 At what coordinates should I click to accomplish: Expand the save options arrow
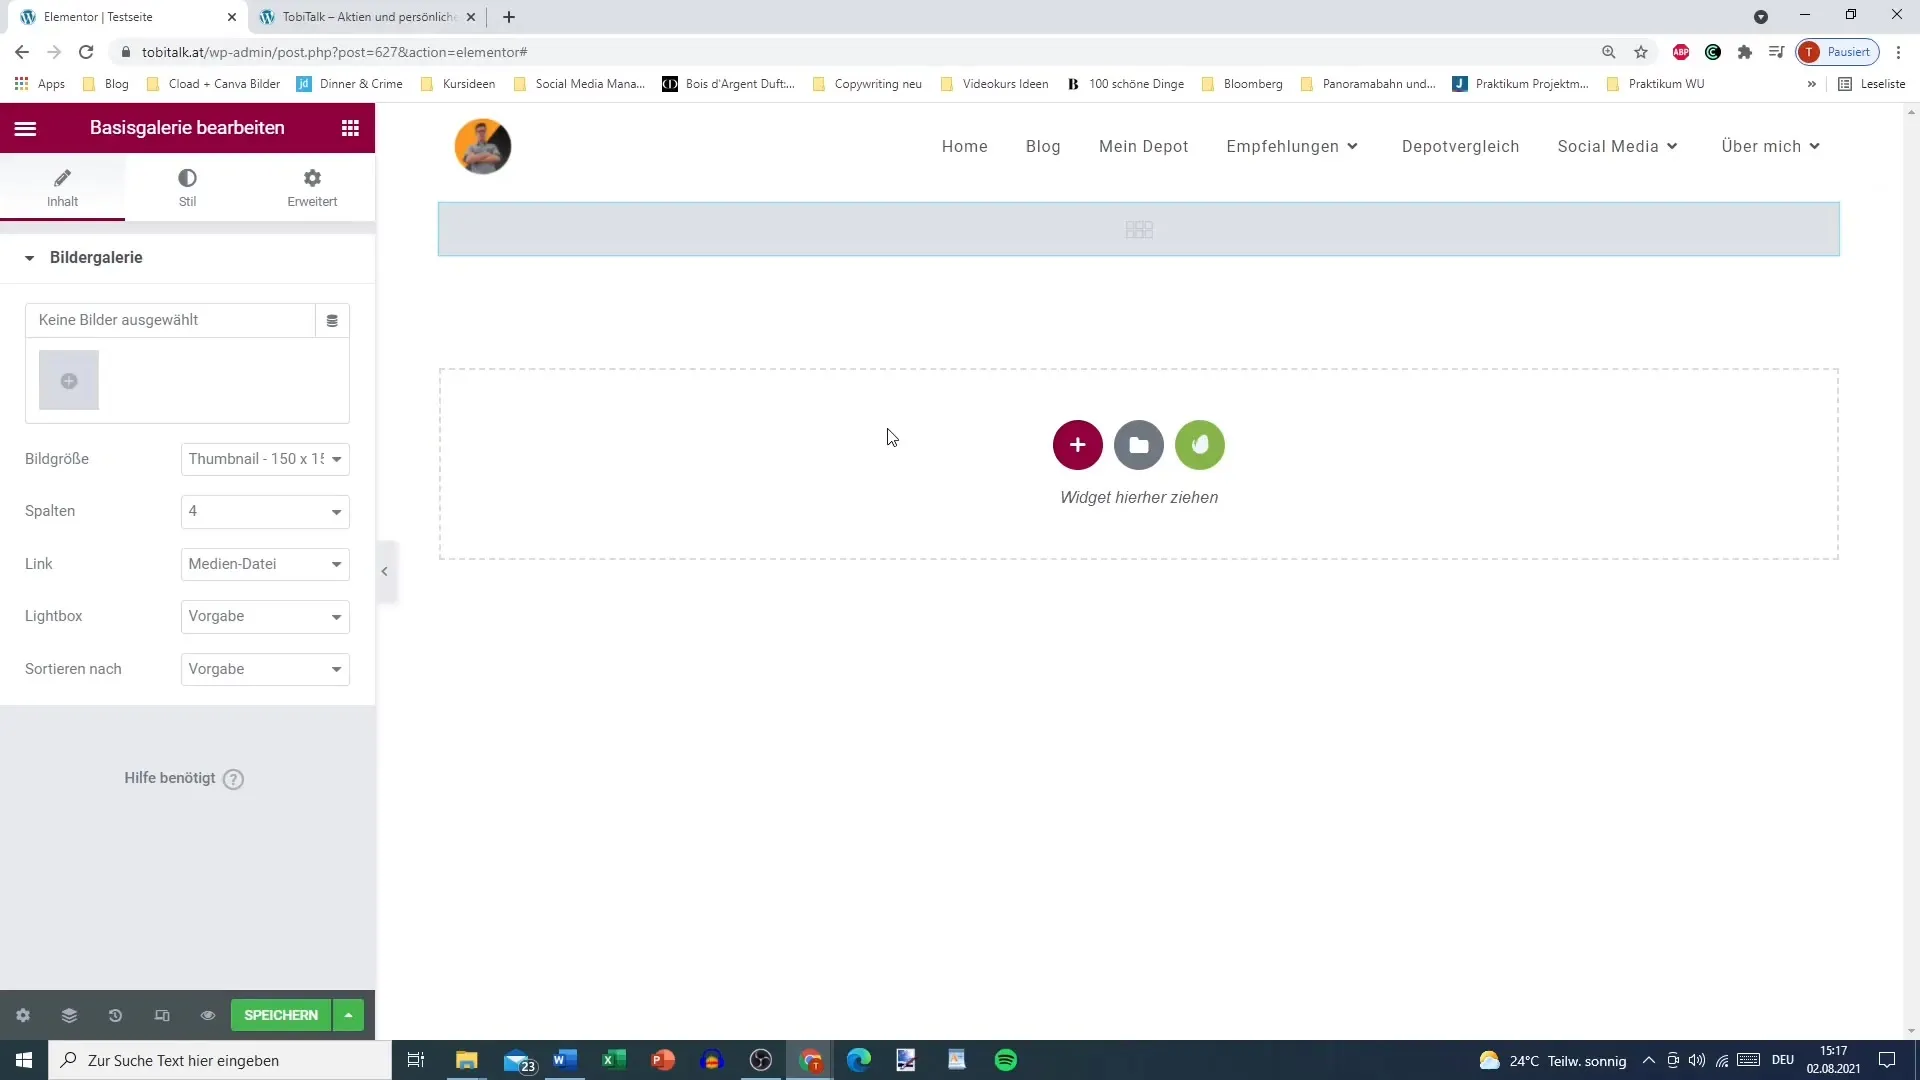click(348, 1015)
